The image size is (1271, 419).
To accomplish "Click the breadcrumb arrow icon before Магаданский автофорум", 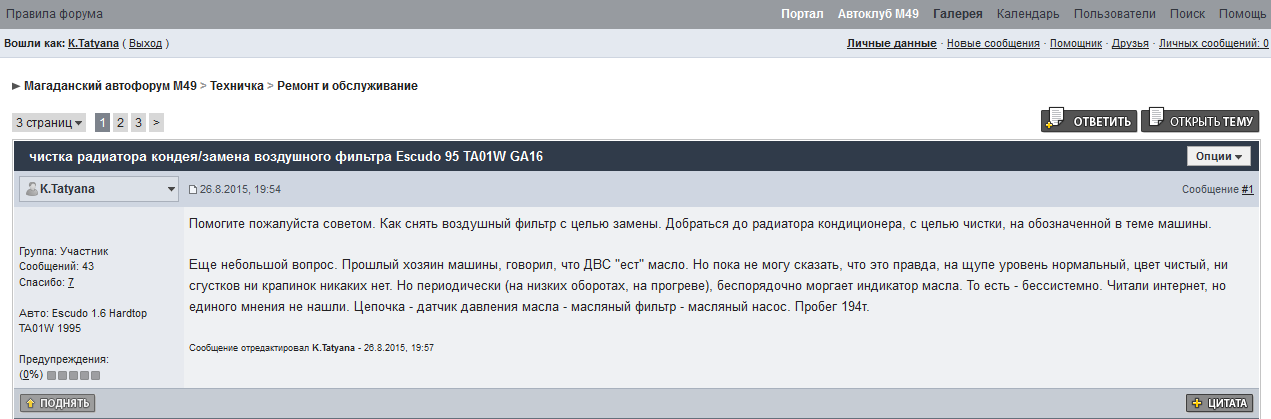I will [16, 86].
